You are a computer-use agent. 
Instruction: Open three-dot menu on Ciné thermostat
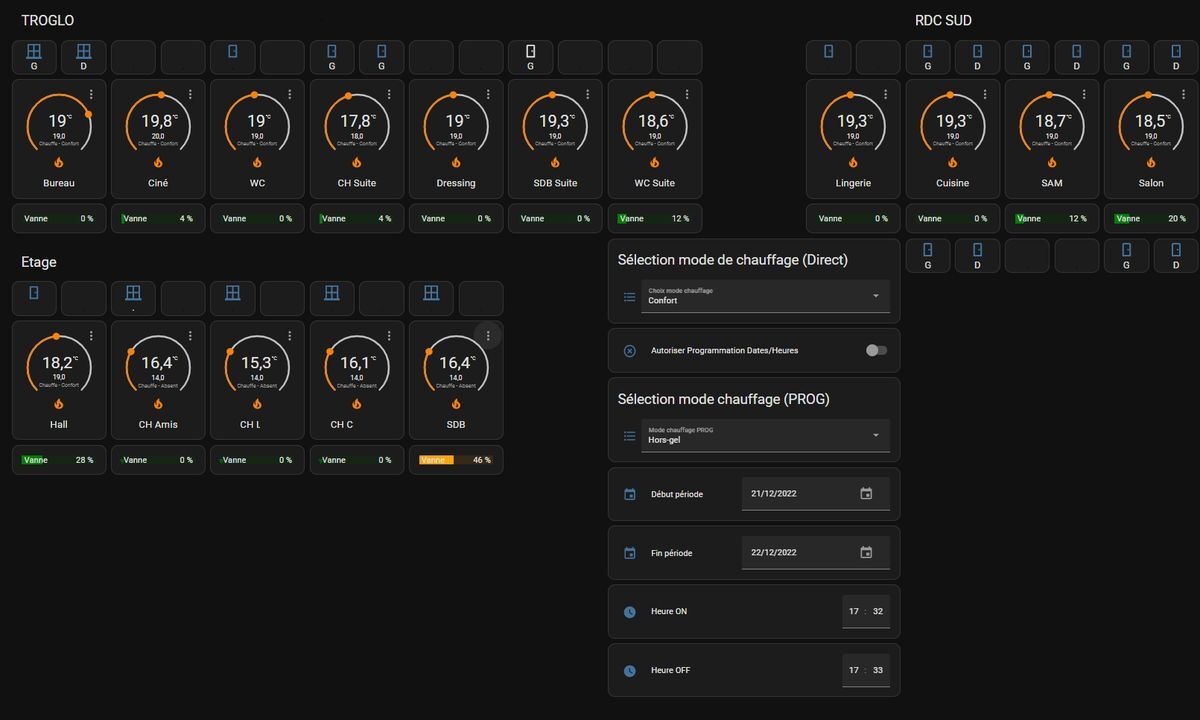(x=190, y=94)
